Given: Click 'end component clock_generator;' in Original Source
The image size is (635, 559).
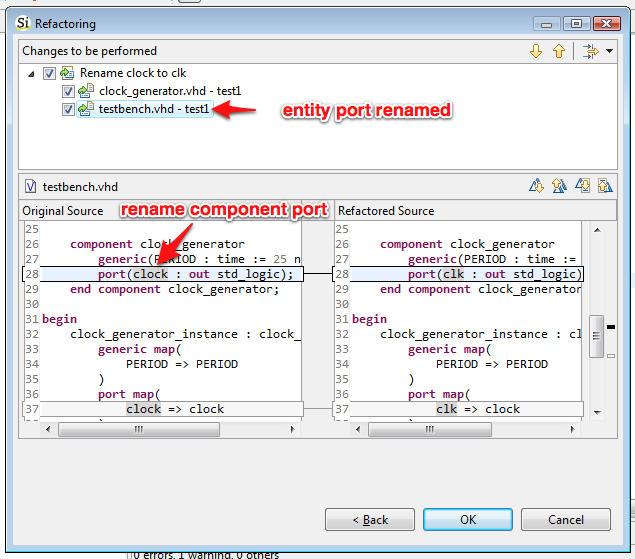Looking at the screenshot, I should click(175, 289).
